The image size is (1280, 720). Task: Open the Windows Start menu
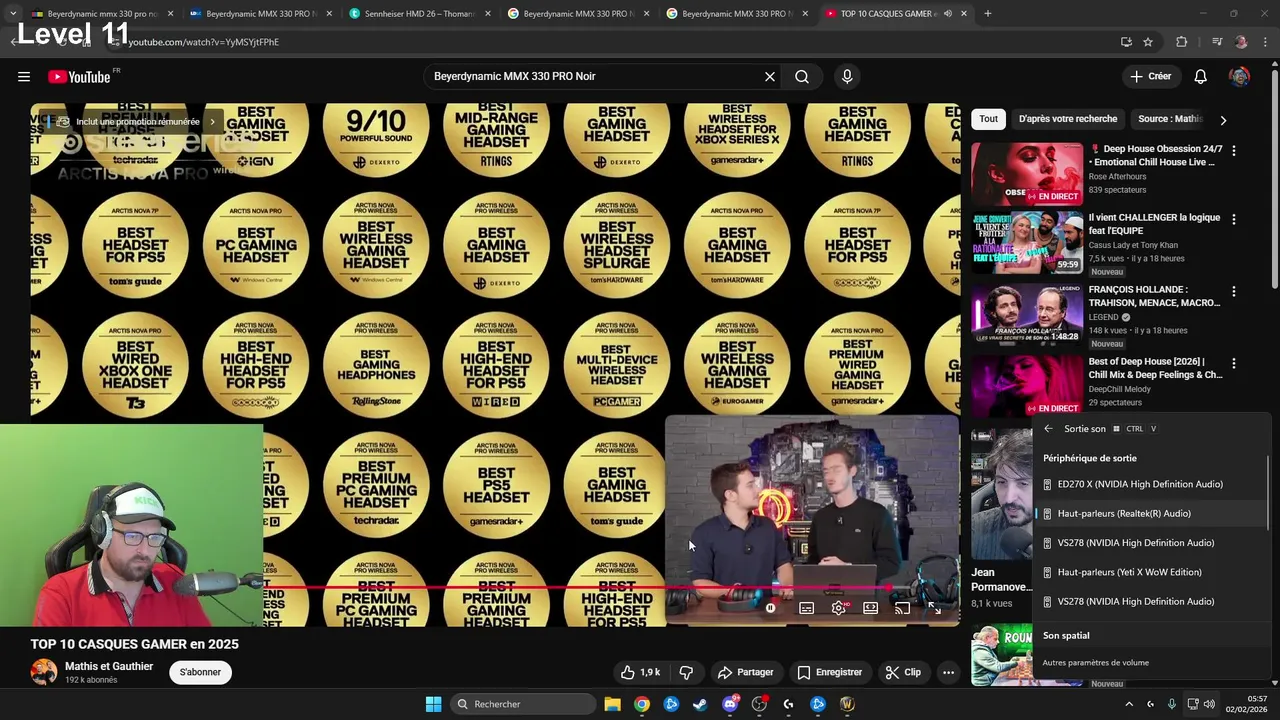433,704
